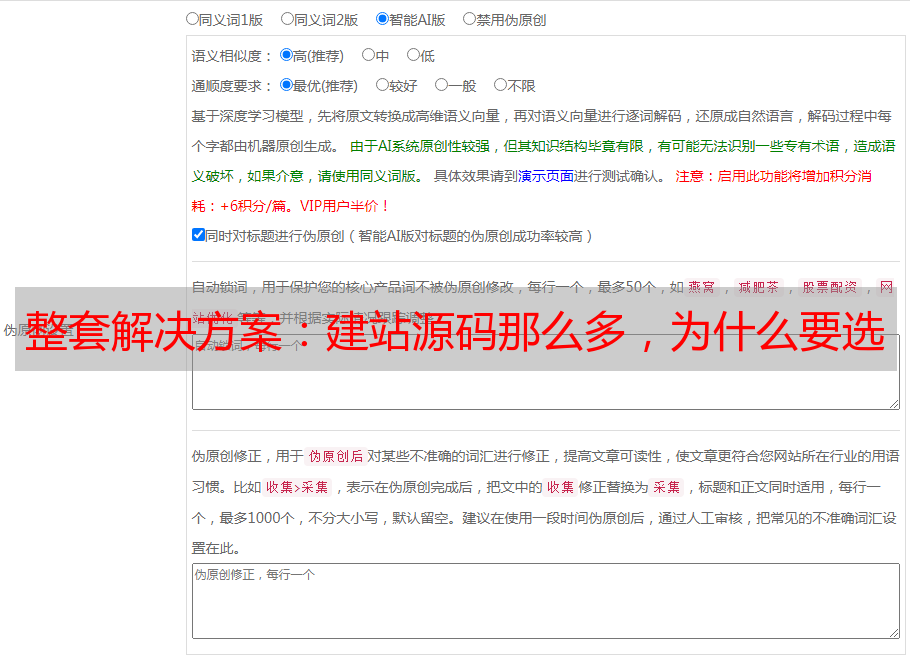
Task: Click the 股票配资 example keyword tag
Action: point(830,287)
